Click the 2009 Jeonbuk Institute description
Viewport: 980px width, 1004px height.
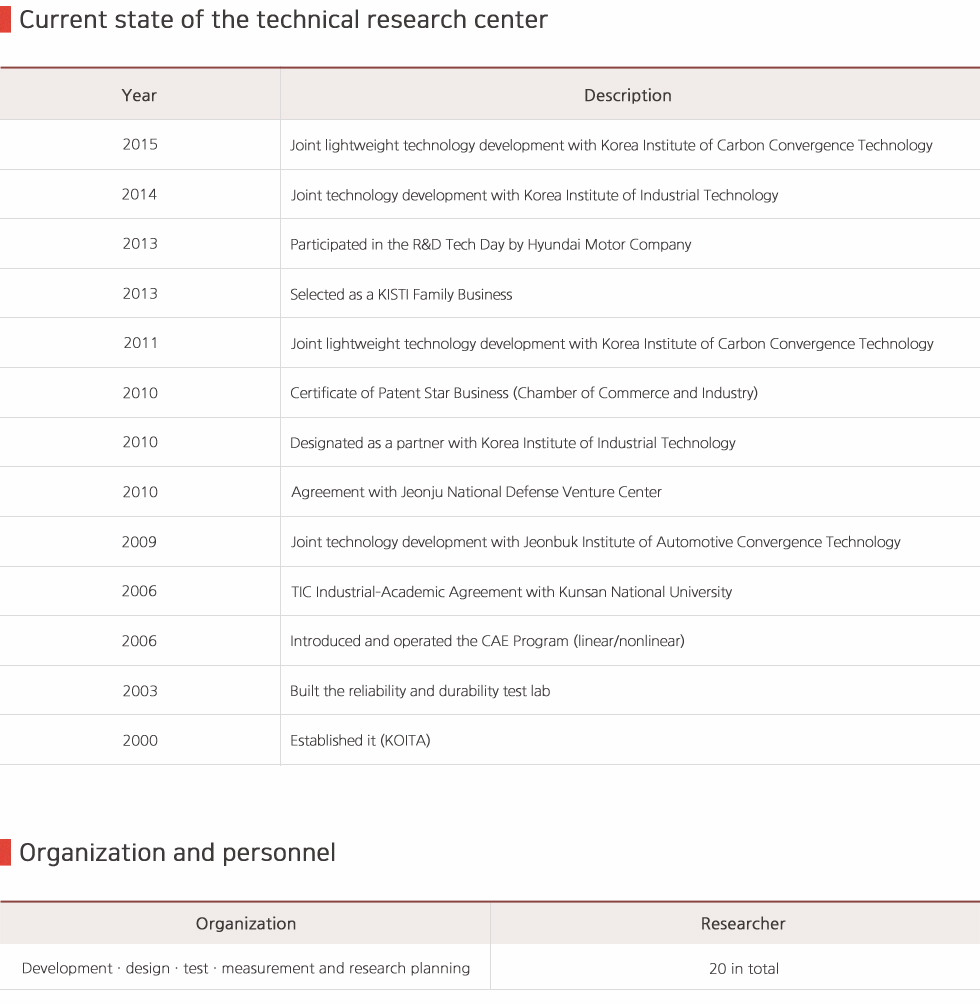point(595,542)
